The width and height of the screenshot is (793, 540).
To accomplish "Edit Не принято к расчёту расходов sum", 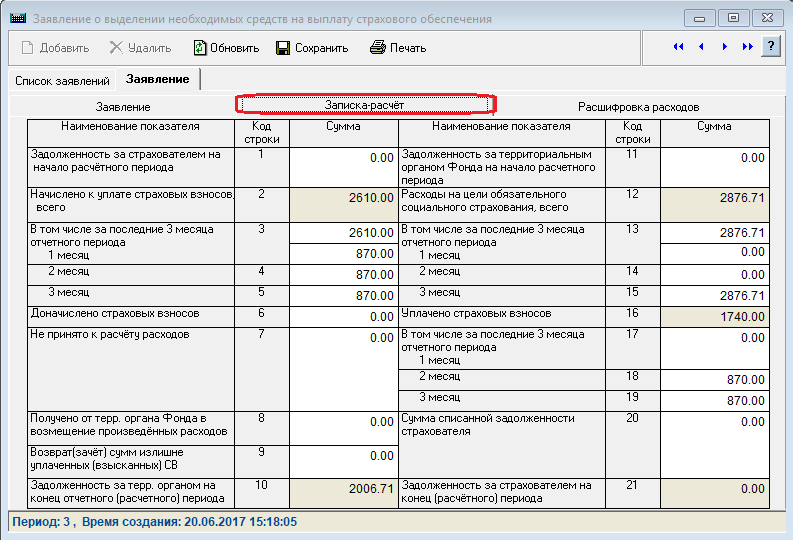I will click(344, 369).
